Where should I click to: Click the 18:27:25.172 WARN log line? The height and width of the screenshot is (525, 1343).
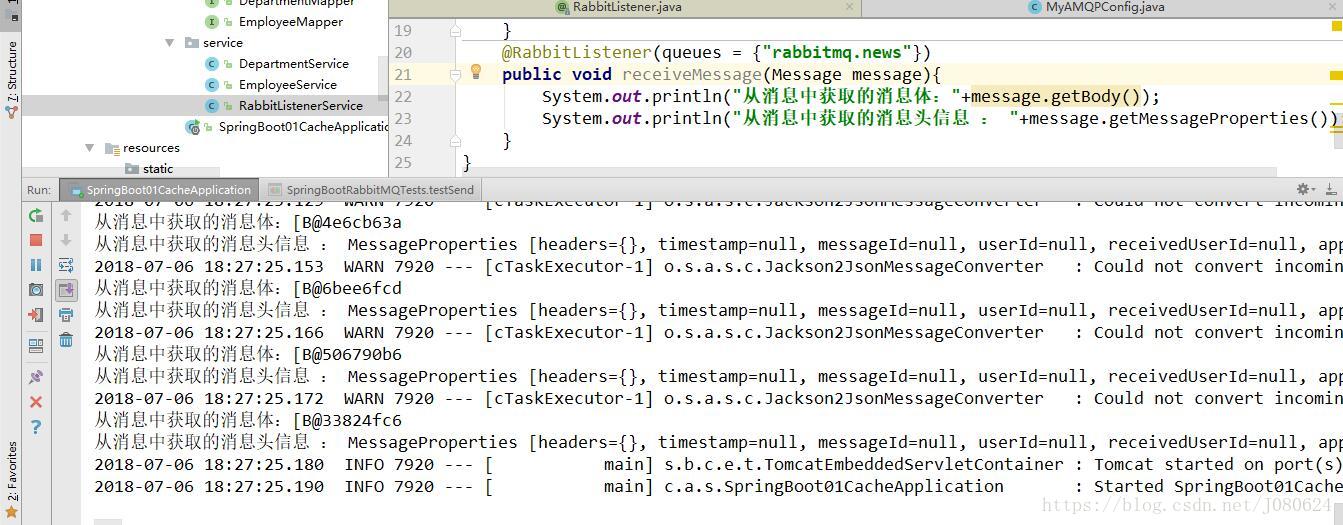coord(718,398)
